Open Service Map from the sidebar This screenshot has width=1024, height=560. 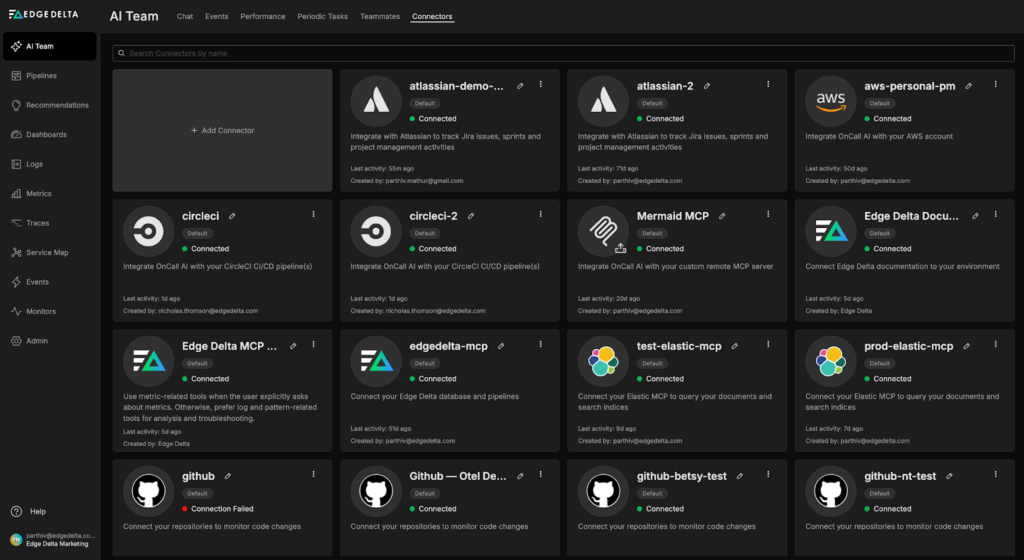pyautogui.click(x=47, y=253)
